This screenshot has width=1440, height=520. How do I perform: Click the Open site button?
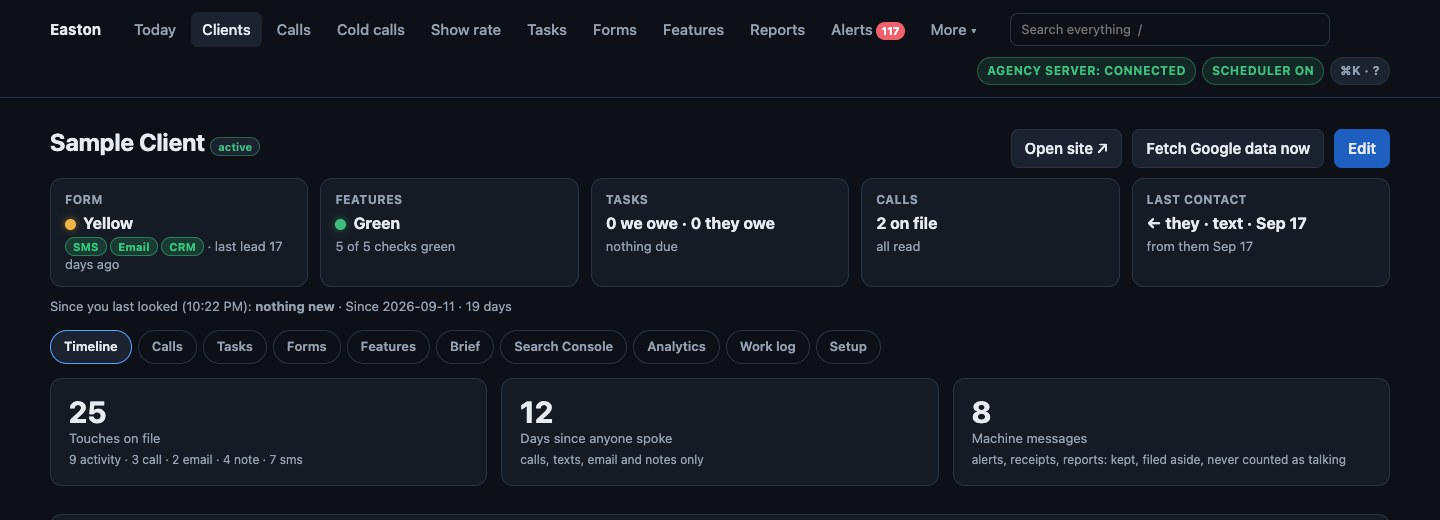pos(1066,149)
